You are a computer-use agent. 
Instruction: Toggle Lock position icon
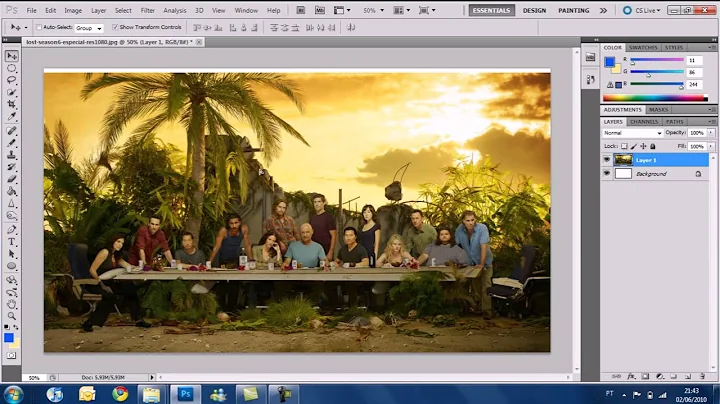pyautogui.click(x=643, y=146)
